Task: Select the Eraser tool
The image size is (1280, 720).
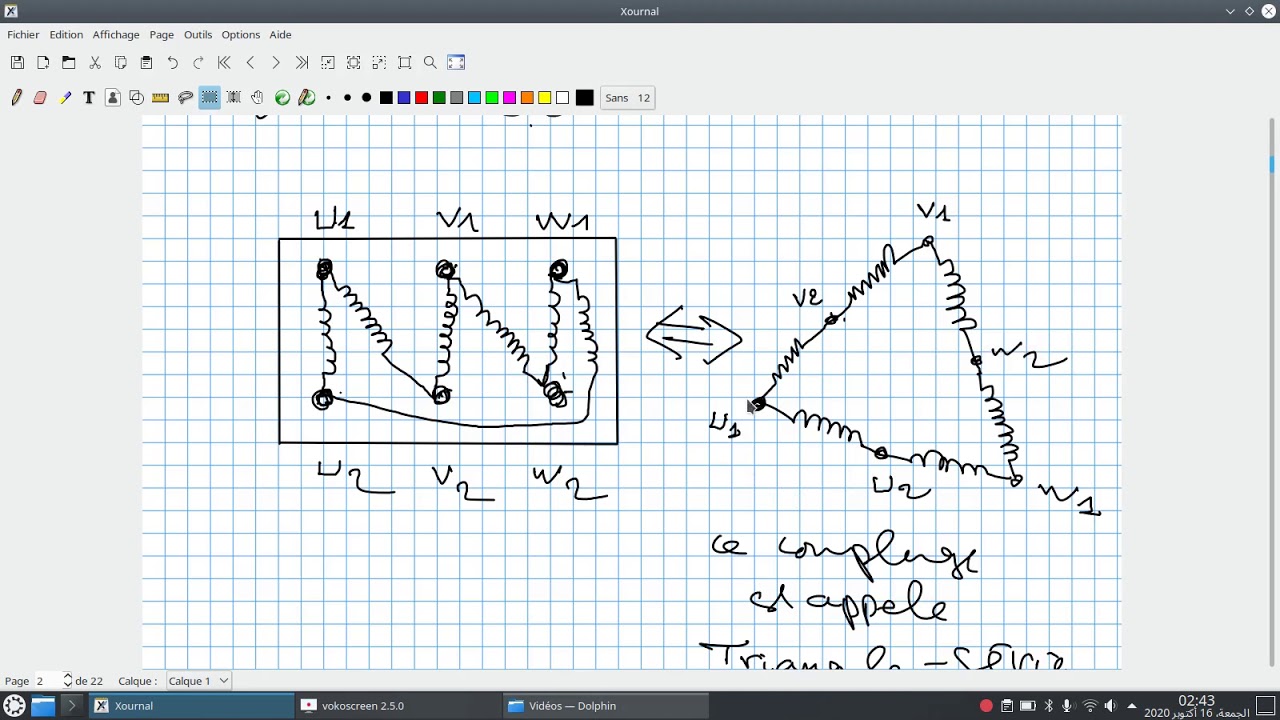Action: 41,98
